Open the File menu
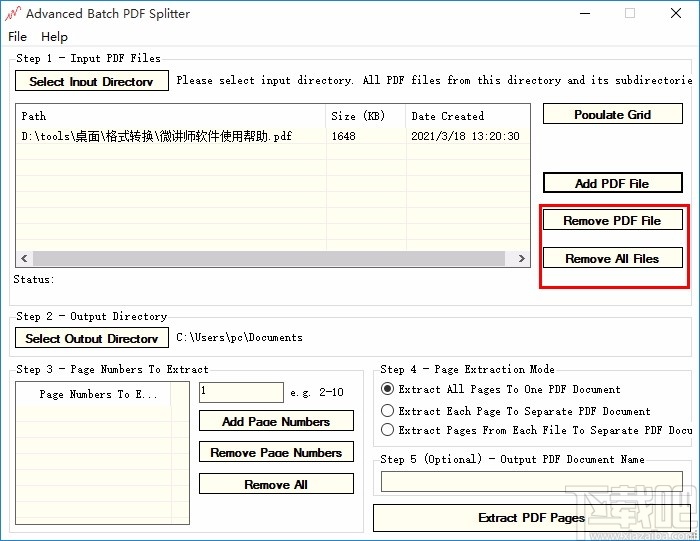This screenshot has height=541, width=700. [17, 37]
